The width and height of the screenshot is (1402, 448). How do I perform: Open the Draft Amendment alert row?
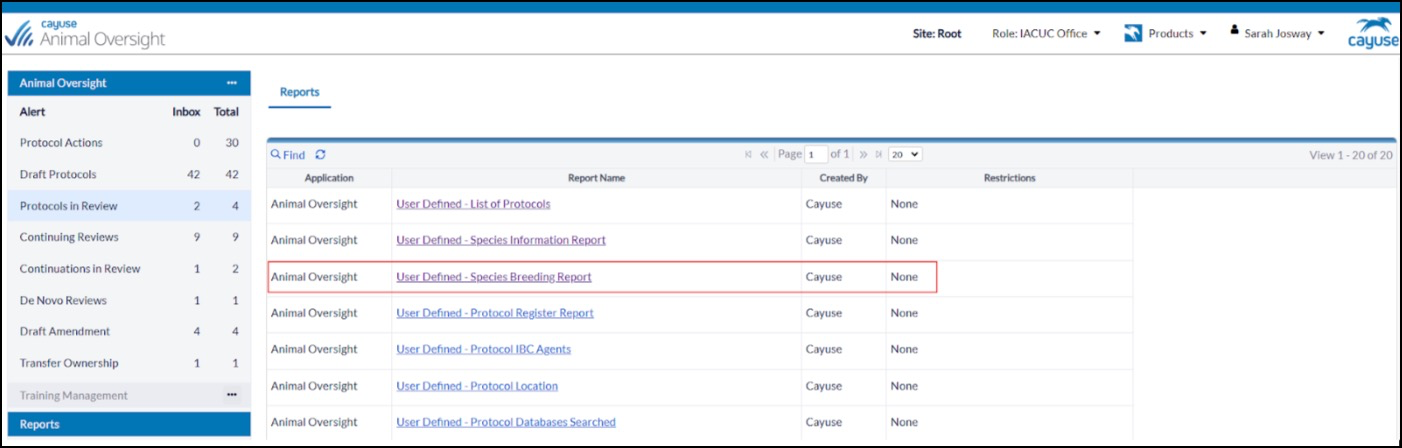pos(129,331)
